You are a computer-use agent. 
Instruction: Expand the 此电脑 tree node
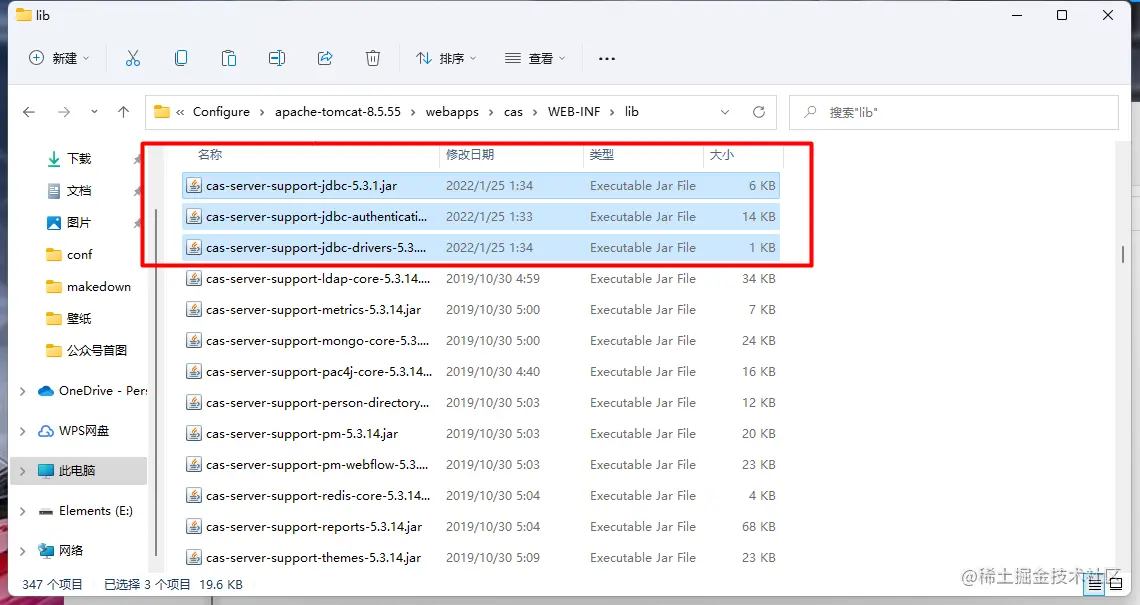[23, 471]
